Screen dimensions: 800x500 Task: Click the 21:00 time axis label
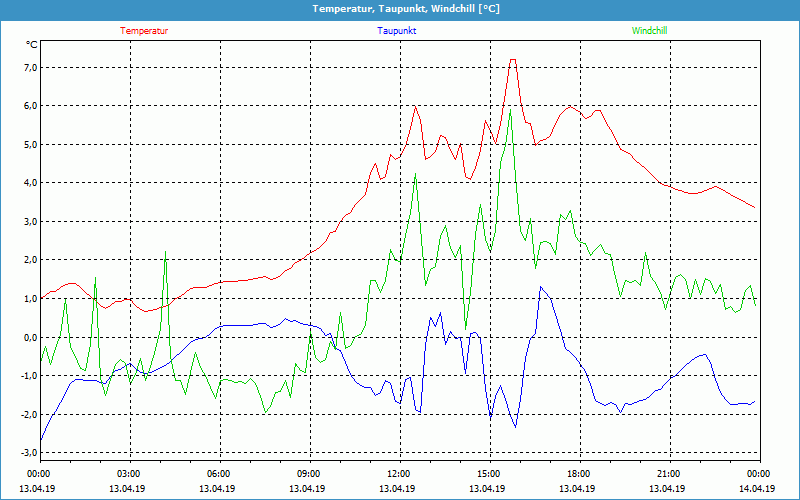point(668,474)
